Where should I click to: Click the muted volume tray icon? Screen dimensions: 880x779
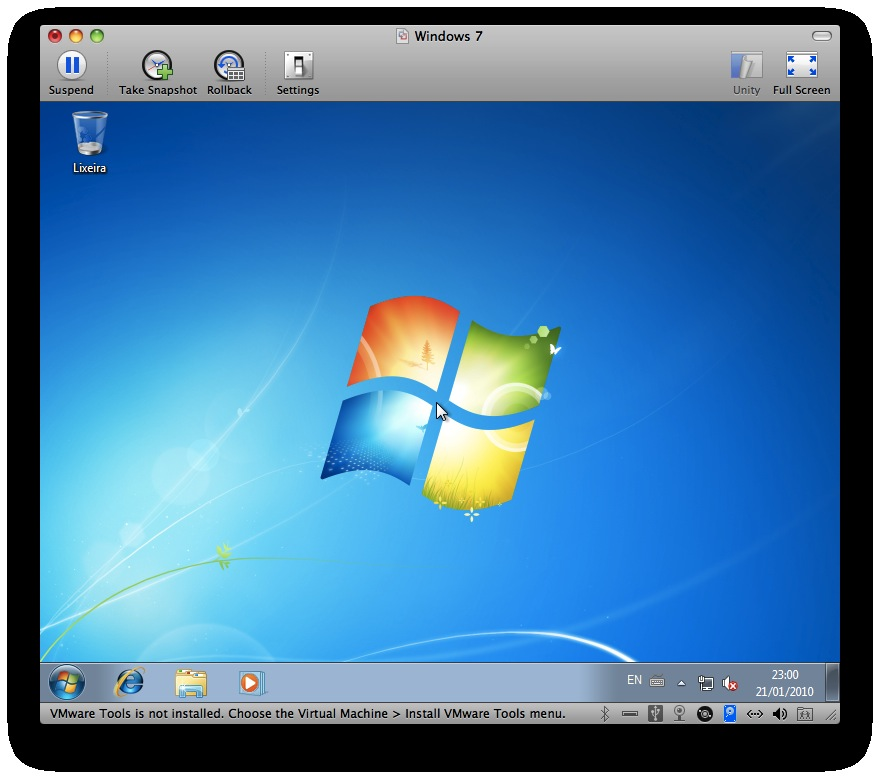(x=730, y=683)
